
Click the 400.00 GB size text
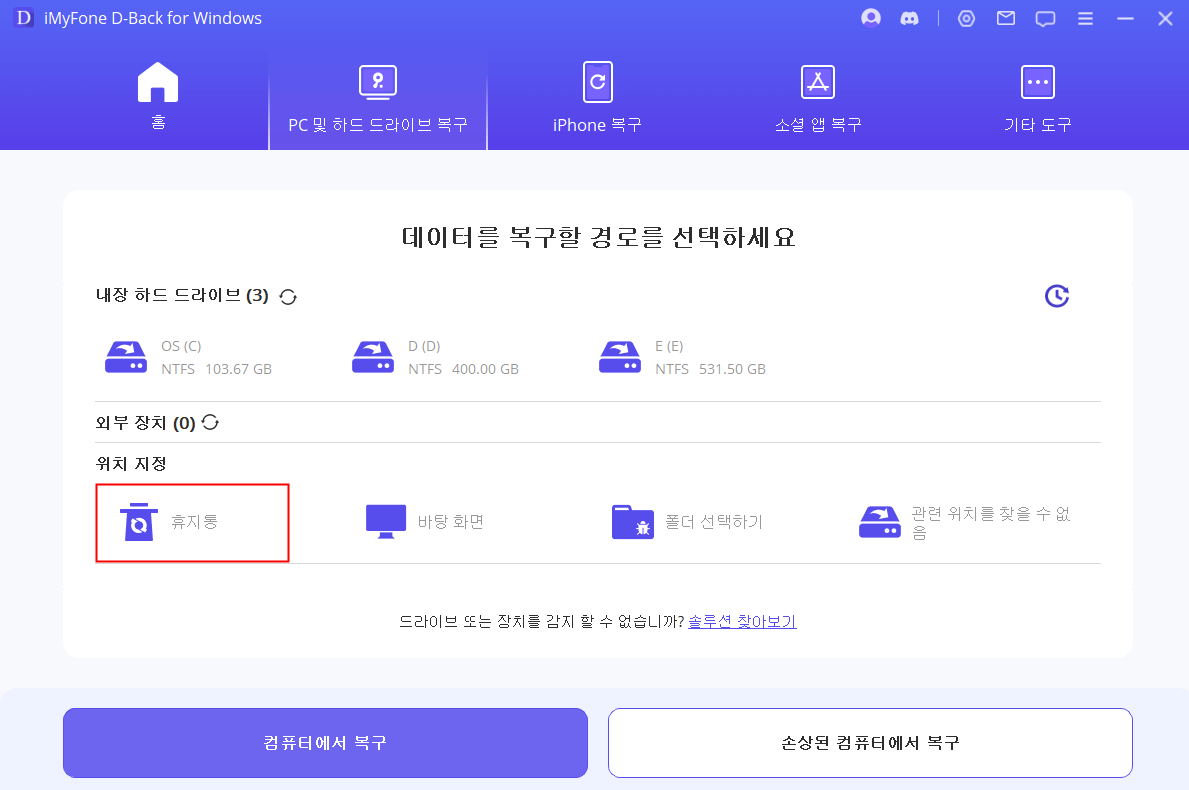tap(485, 369)
